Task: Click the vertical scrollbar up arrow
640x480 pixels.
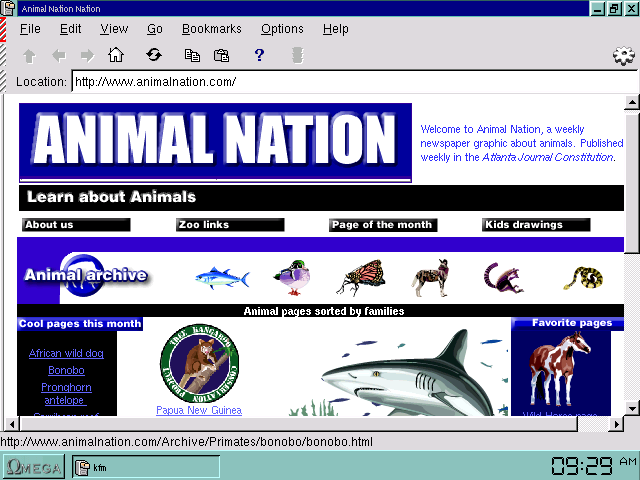Action: coord(632,102)
